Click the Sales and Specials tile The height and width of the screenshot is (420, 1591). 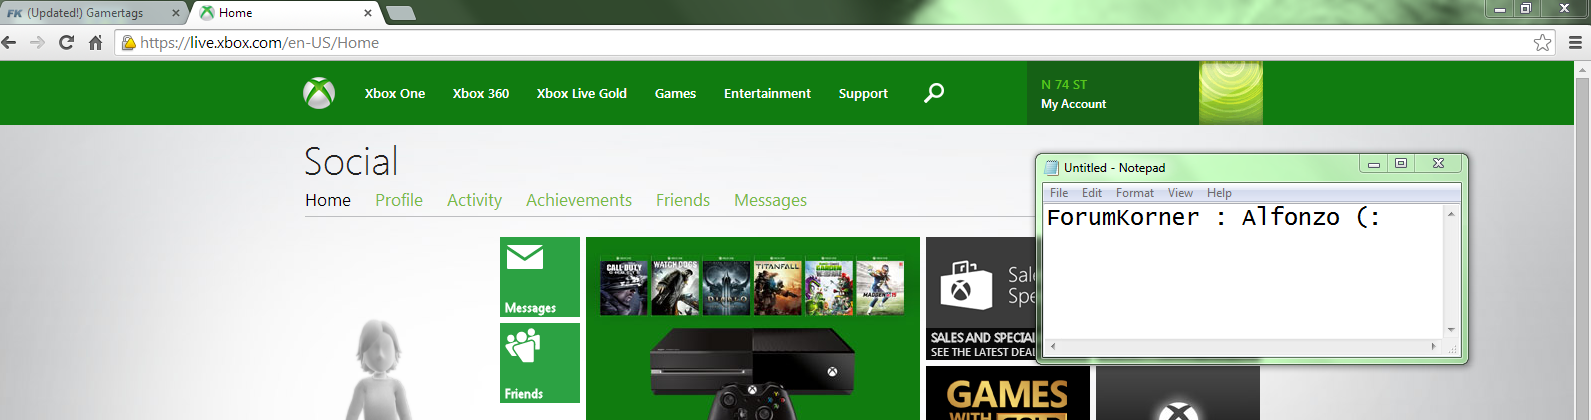[x=981, y=299]
